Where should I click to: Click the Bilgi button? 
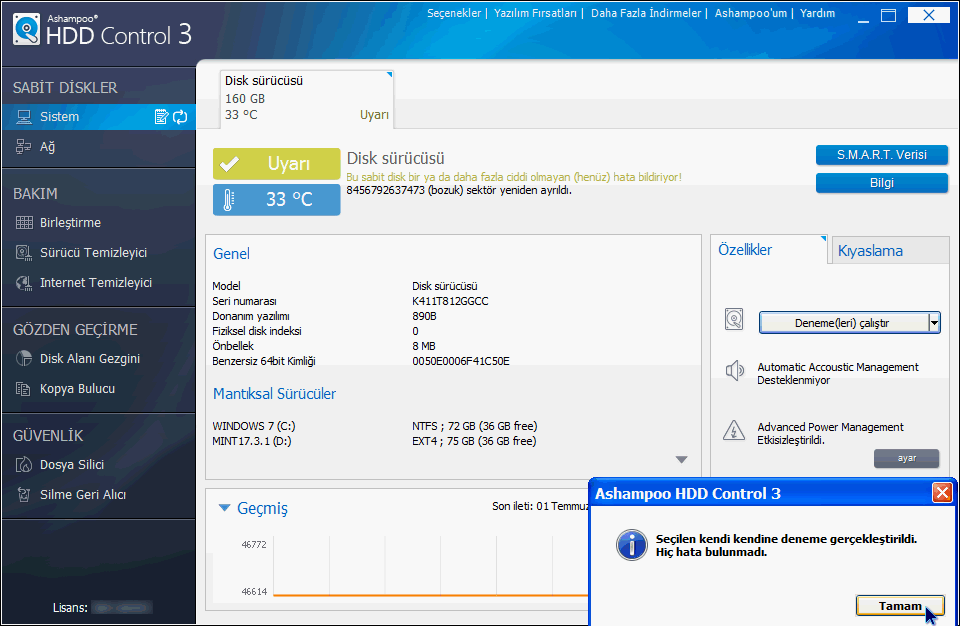[x=882, y=183]
